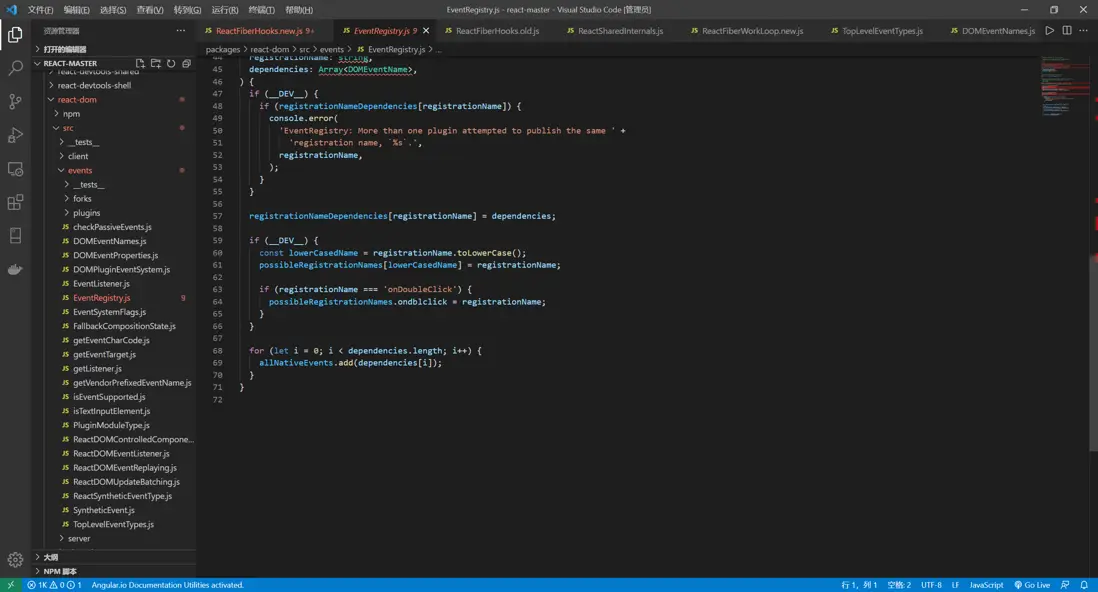Click JavaScript language mode in status bar
The image size is (1098, 592).
986,585
